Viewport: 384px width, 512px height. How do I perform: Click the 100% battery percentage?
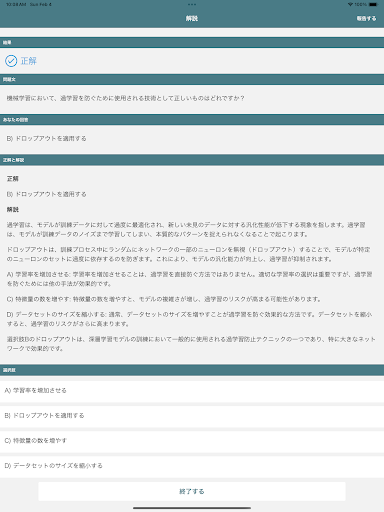click(x=360, y=4)
